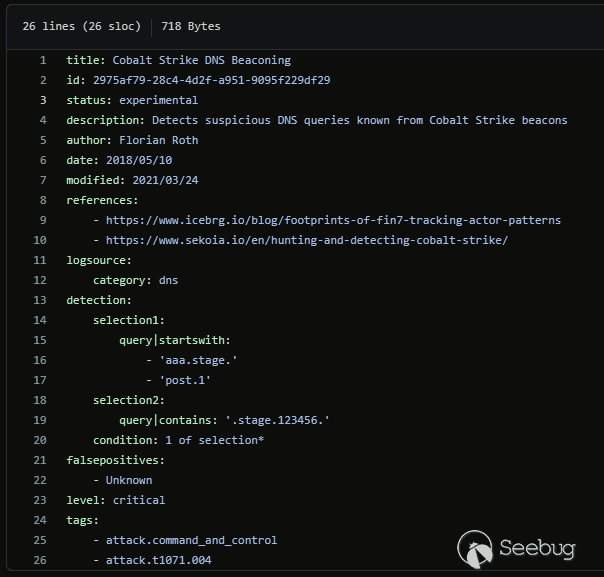
Task: Click the attack.t1071.004 tag
Action: (158, 560)
